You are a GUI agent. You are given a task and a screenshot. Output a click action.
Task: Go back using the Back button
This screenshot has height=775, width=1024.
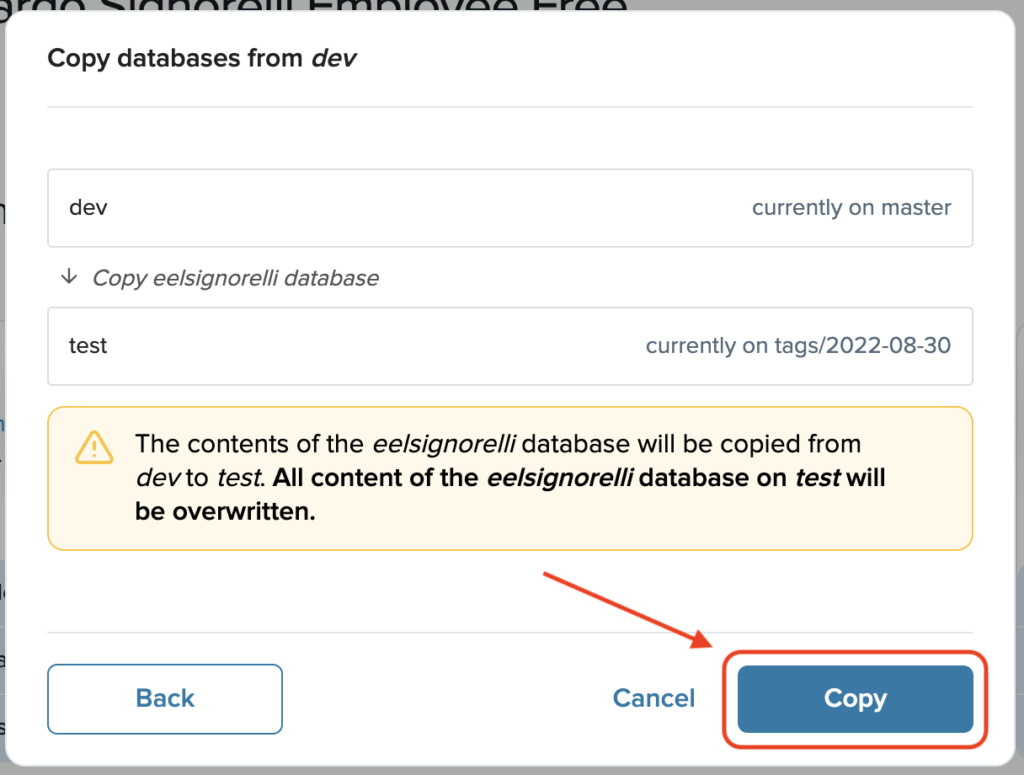tap(165, 699)
